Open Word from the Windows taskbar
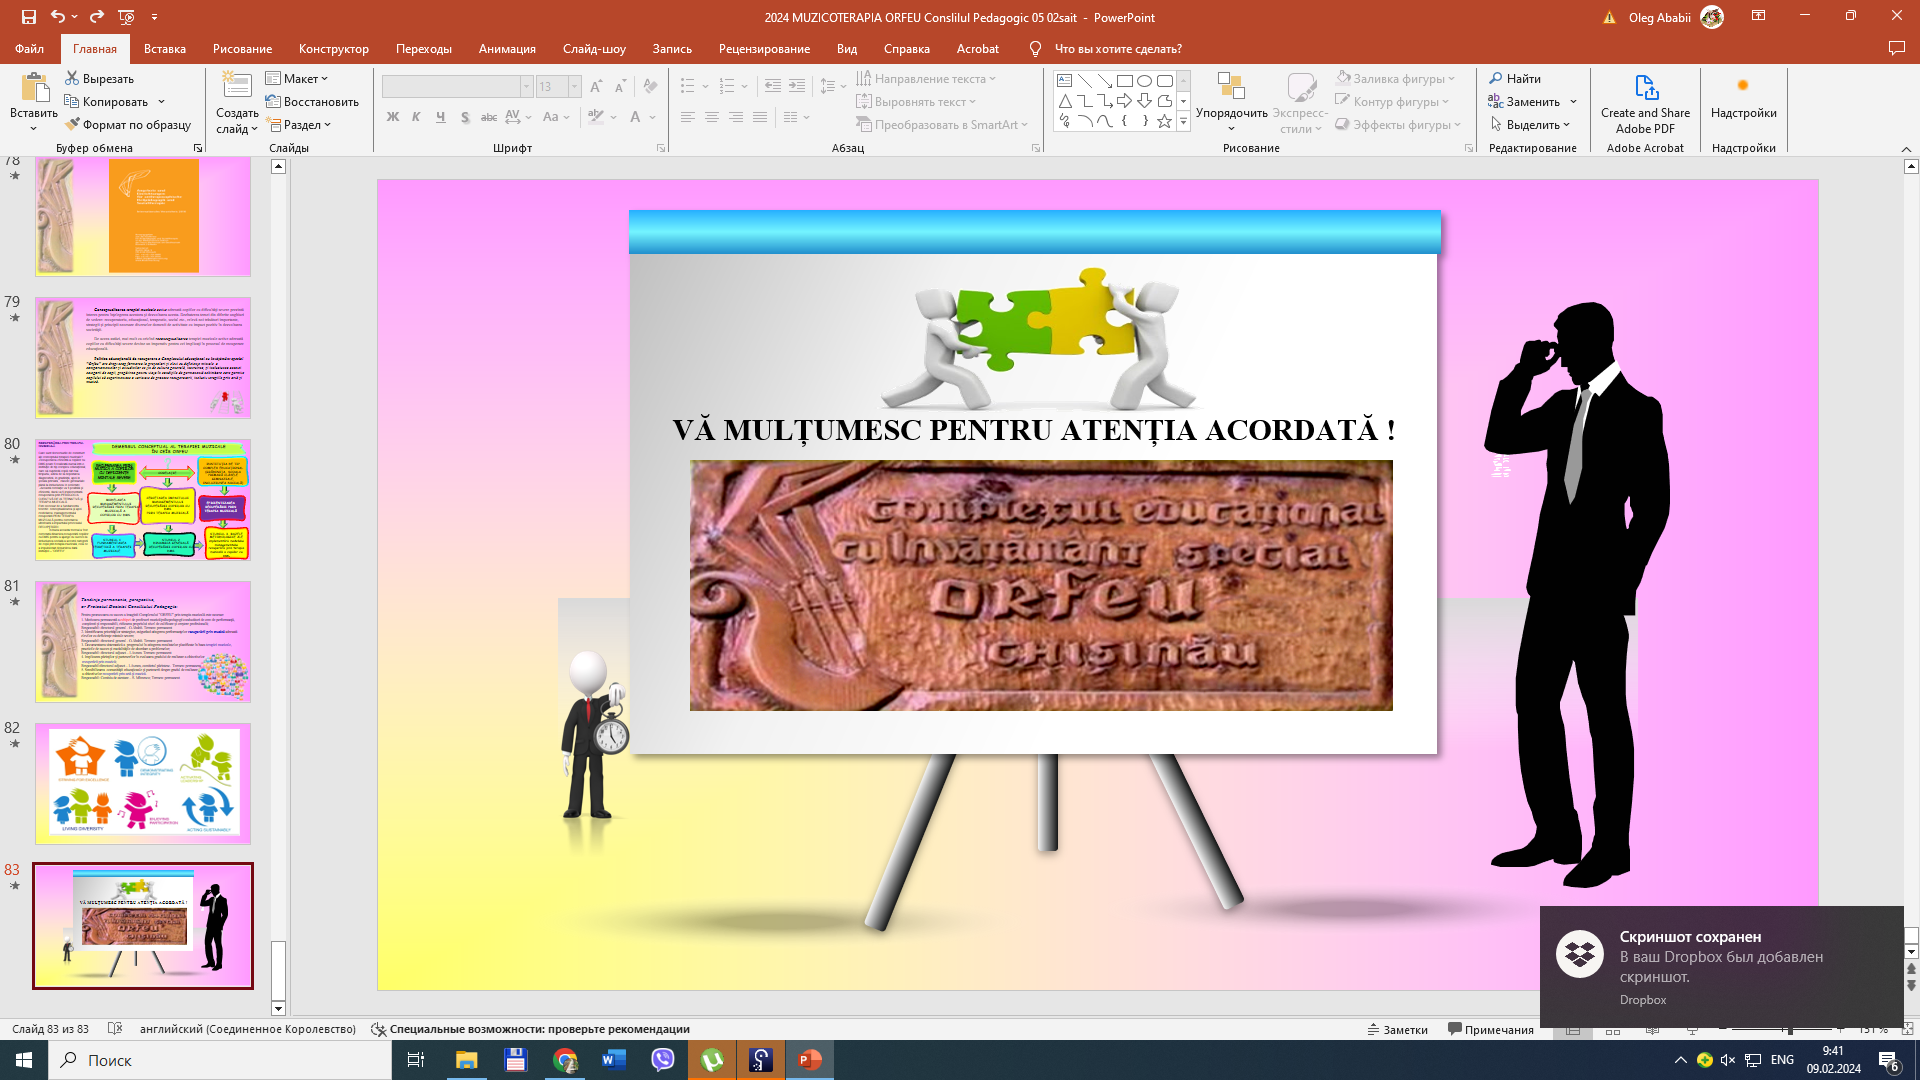Image resolution: width=1920 pixels, height=1080 pixels. point(613,1060)
